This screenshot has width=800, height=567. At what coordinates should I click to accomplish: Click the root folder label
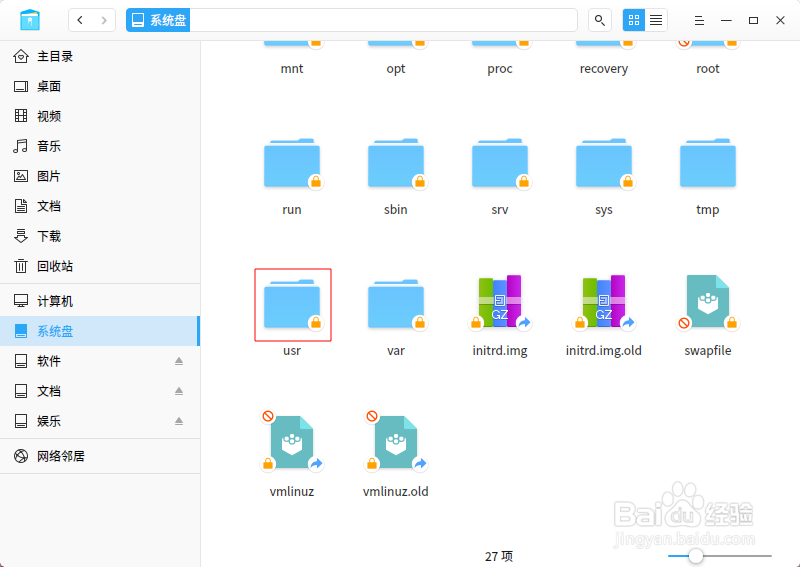click(x=708, y=69)
